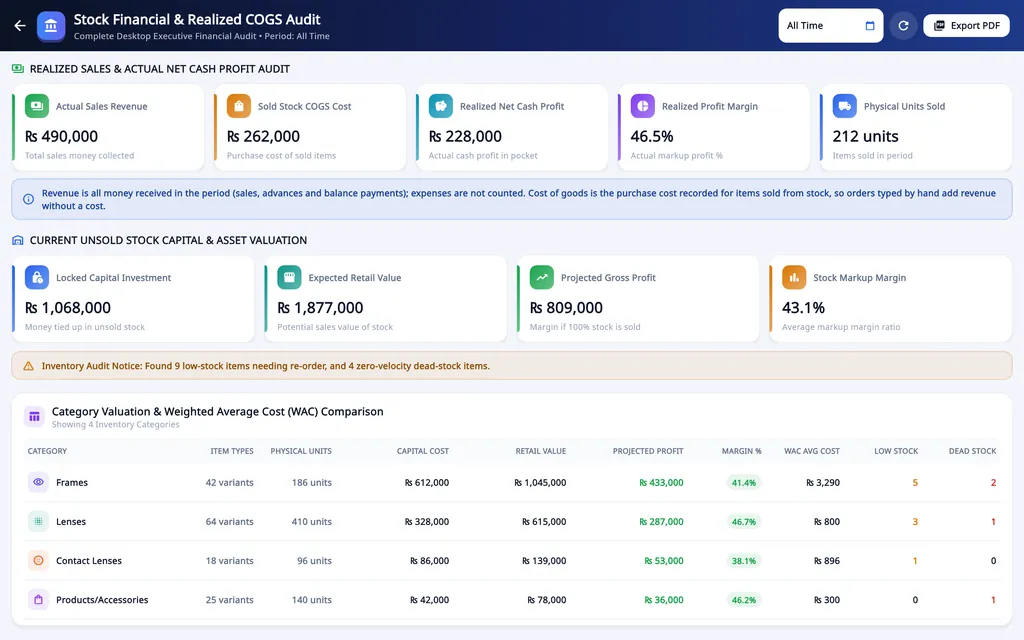This screenshot has height=640, width=1024.
Task: Click the MARGIN % column header
Action: [741, 451]
